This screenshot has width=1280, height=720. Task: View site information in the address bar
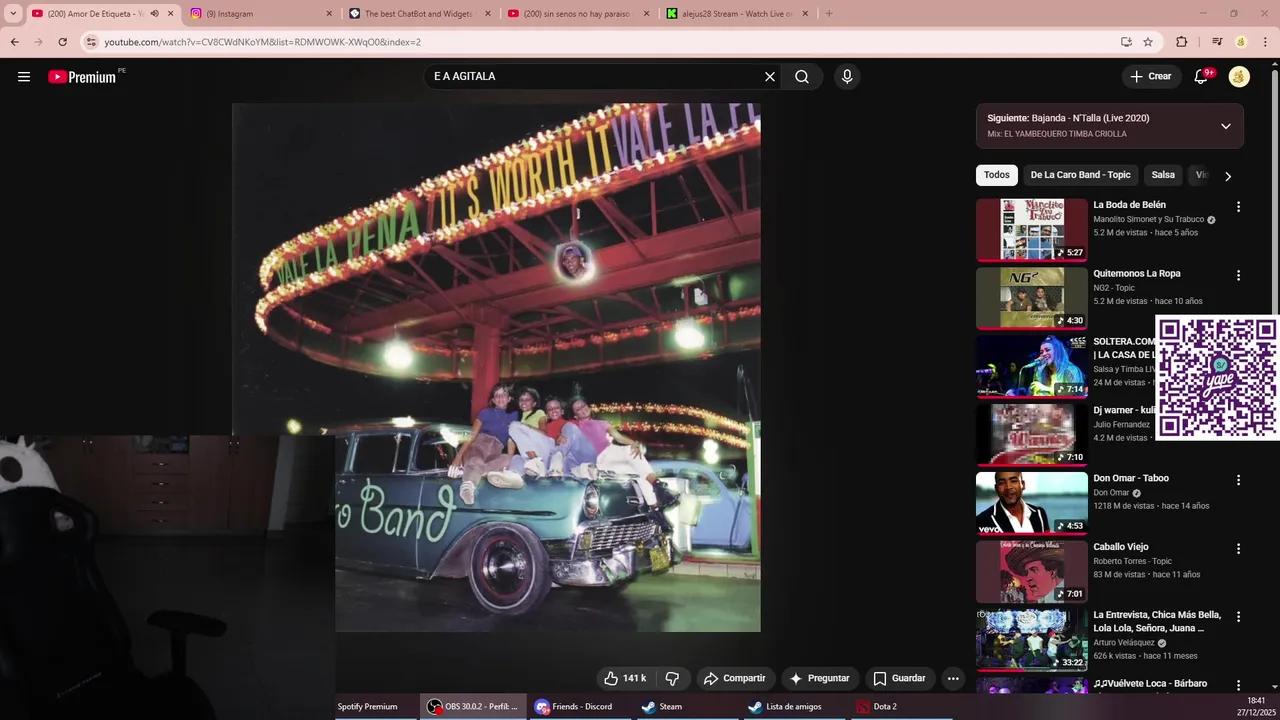(91, 42)
